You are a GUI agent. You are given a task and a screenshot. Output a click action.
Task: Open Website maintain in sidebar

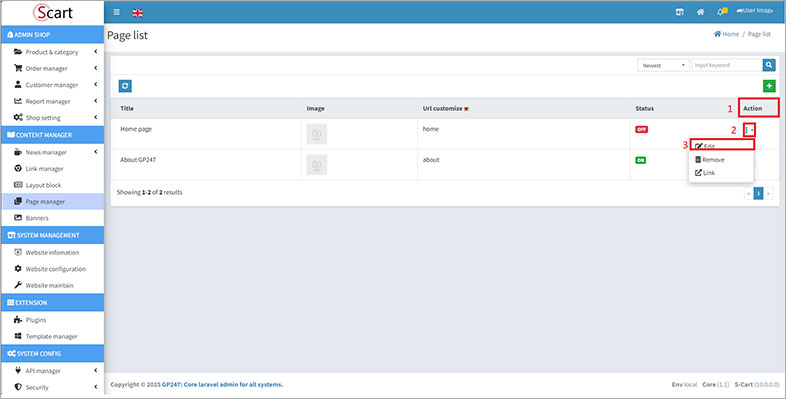(x=52, y=285)
